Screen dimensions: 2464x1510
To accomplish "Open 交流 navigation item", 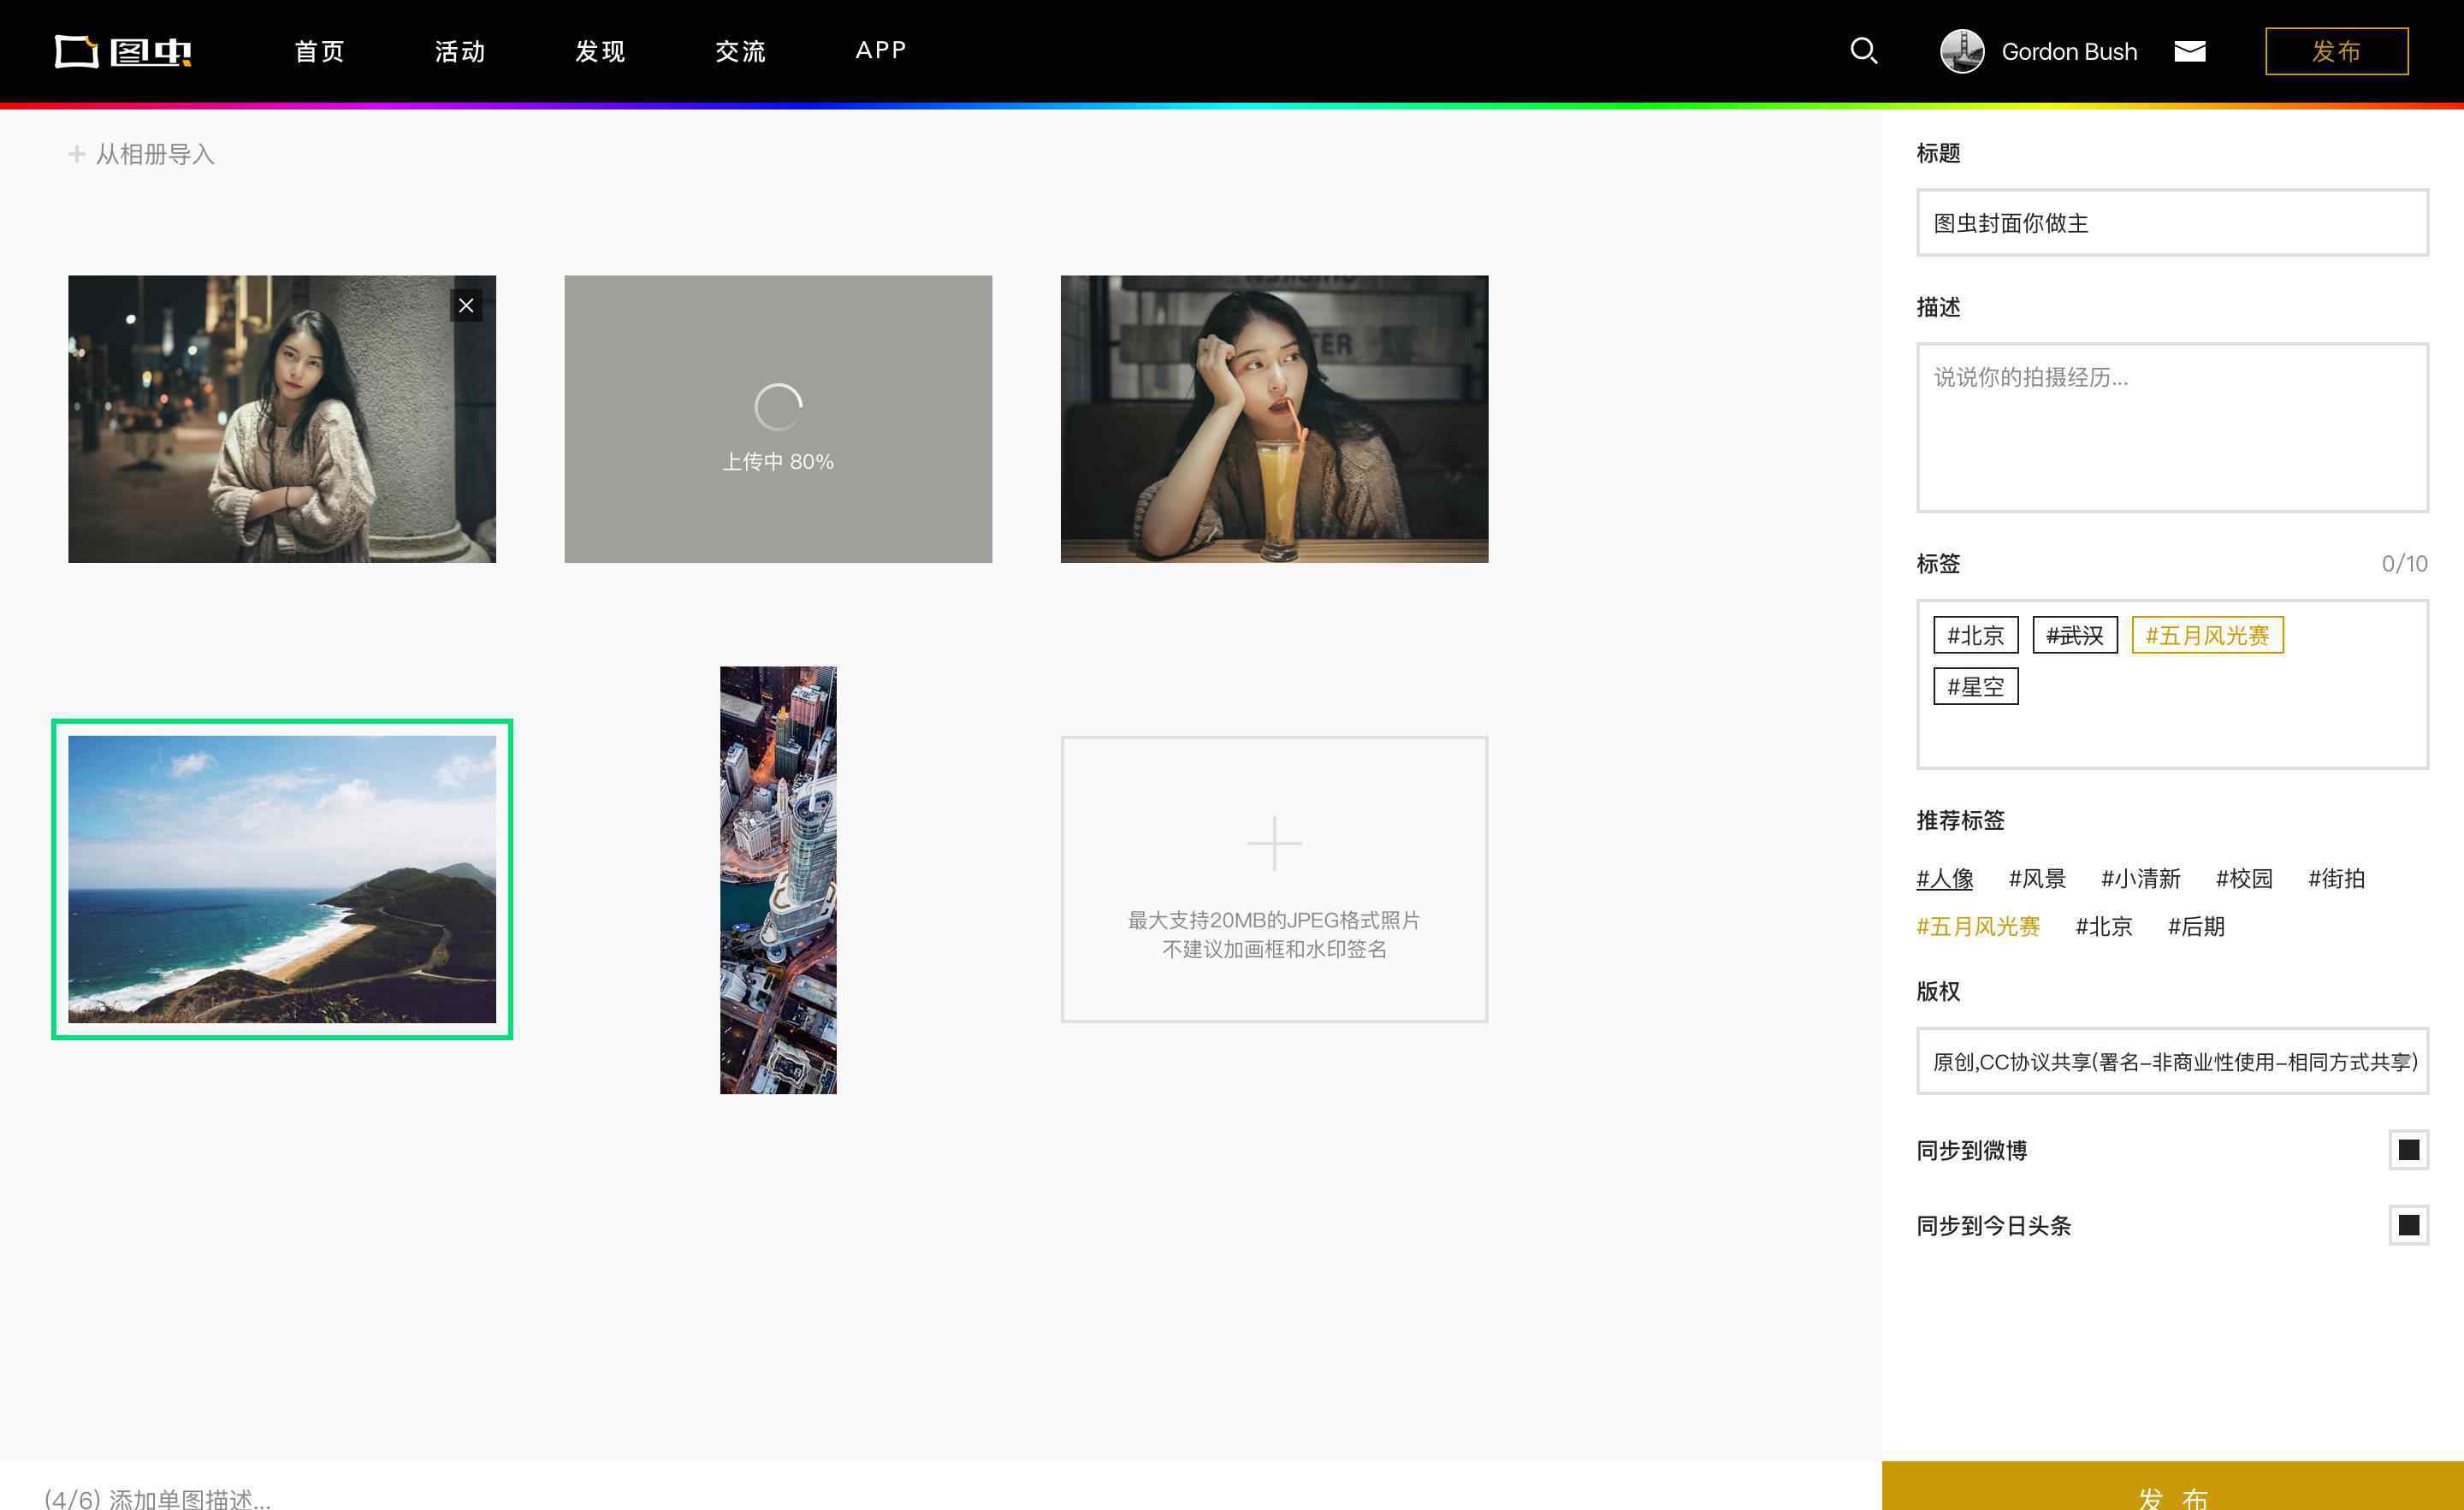I will tap(740, 51).
